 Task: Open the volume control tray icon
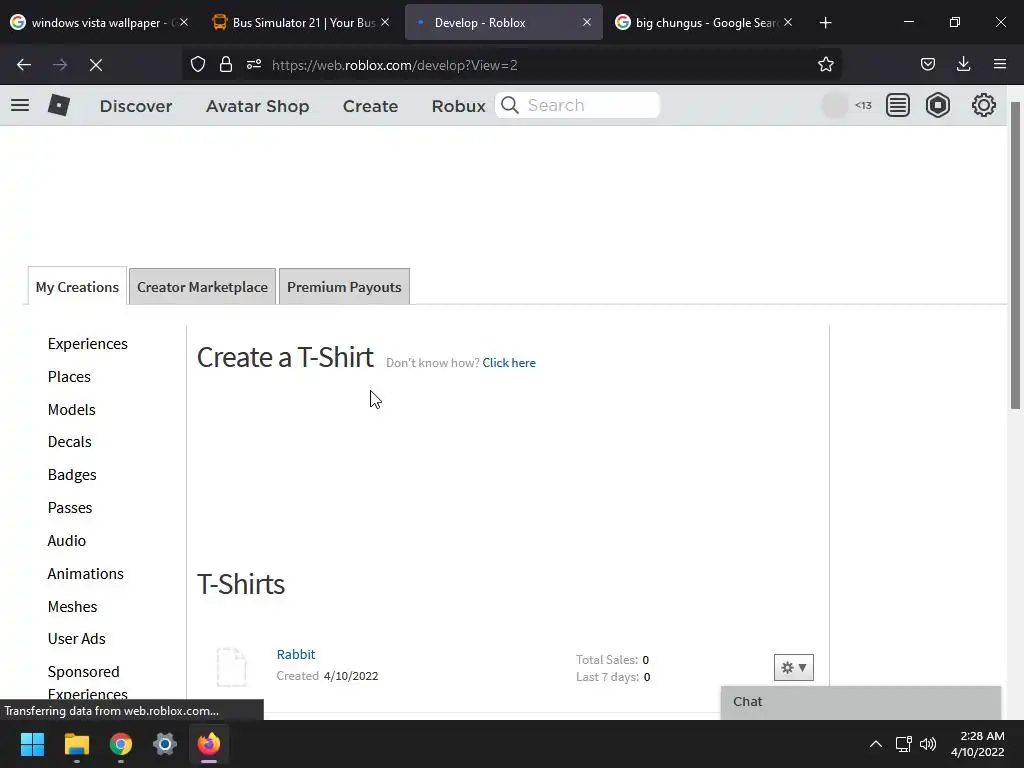tap(928, 744)
